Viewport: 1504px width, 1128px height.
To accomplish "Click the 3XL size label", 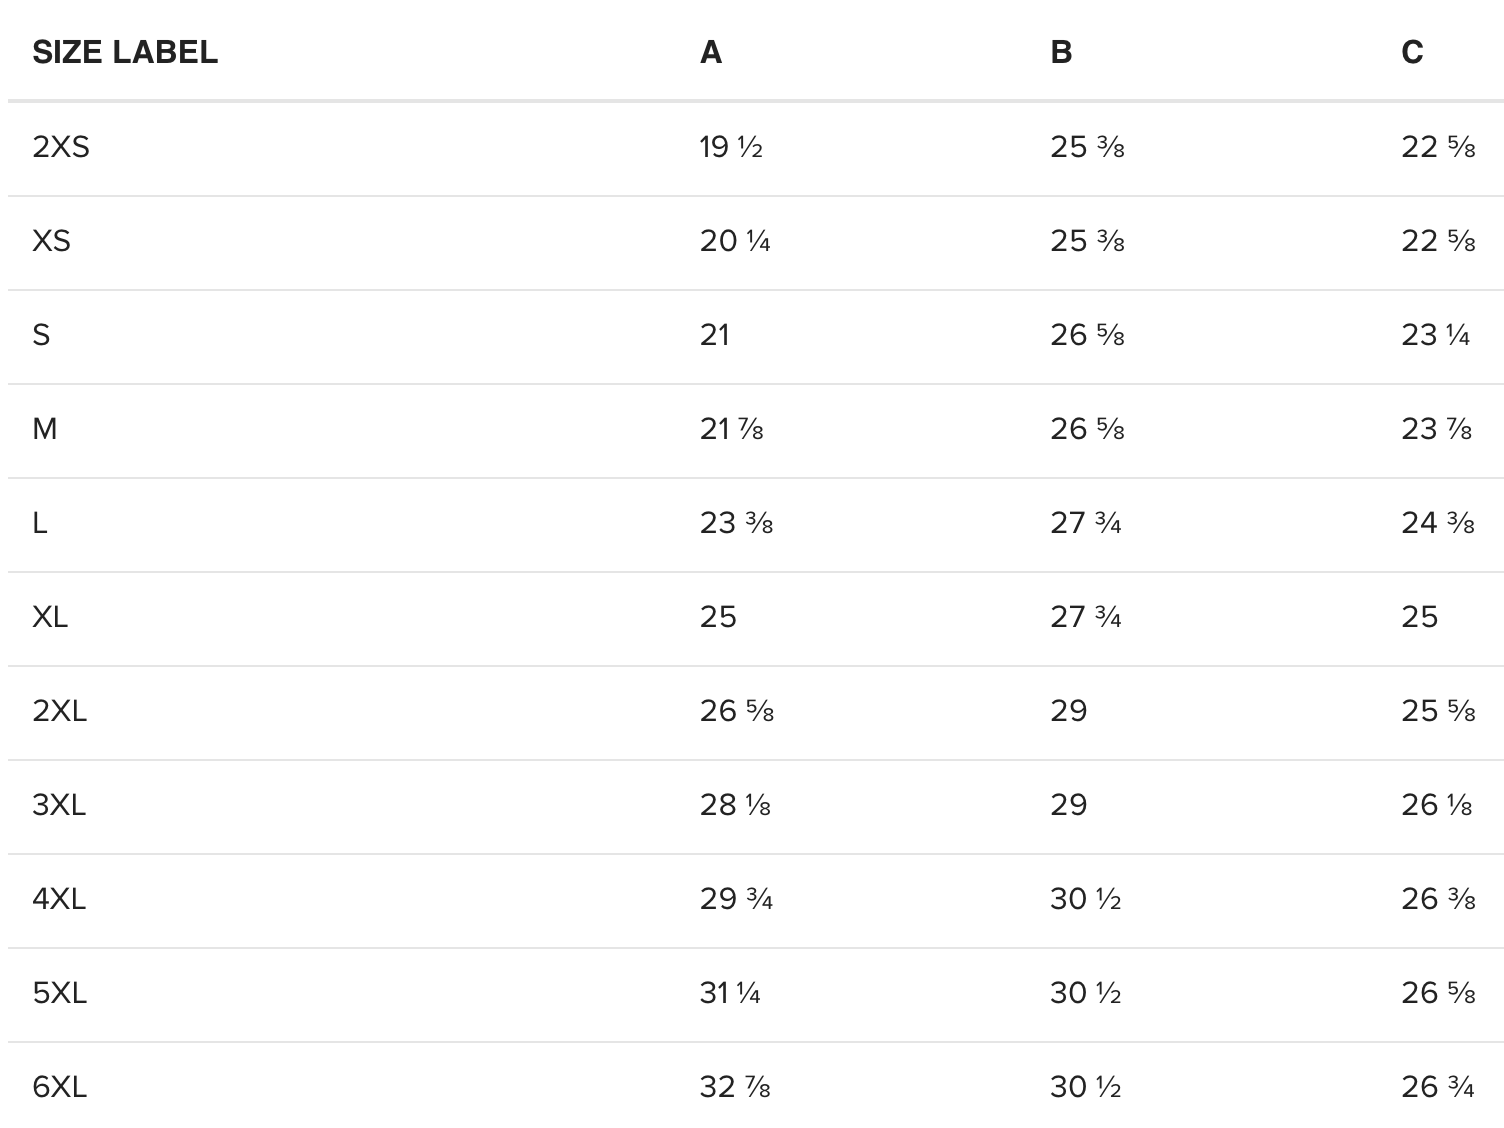I will point(59,805).
